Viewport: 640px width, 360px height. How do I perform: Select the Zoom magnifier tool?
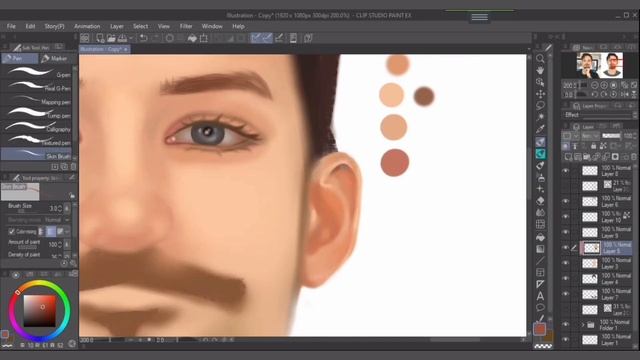click(x=540, y=58)
